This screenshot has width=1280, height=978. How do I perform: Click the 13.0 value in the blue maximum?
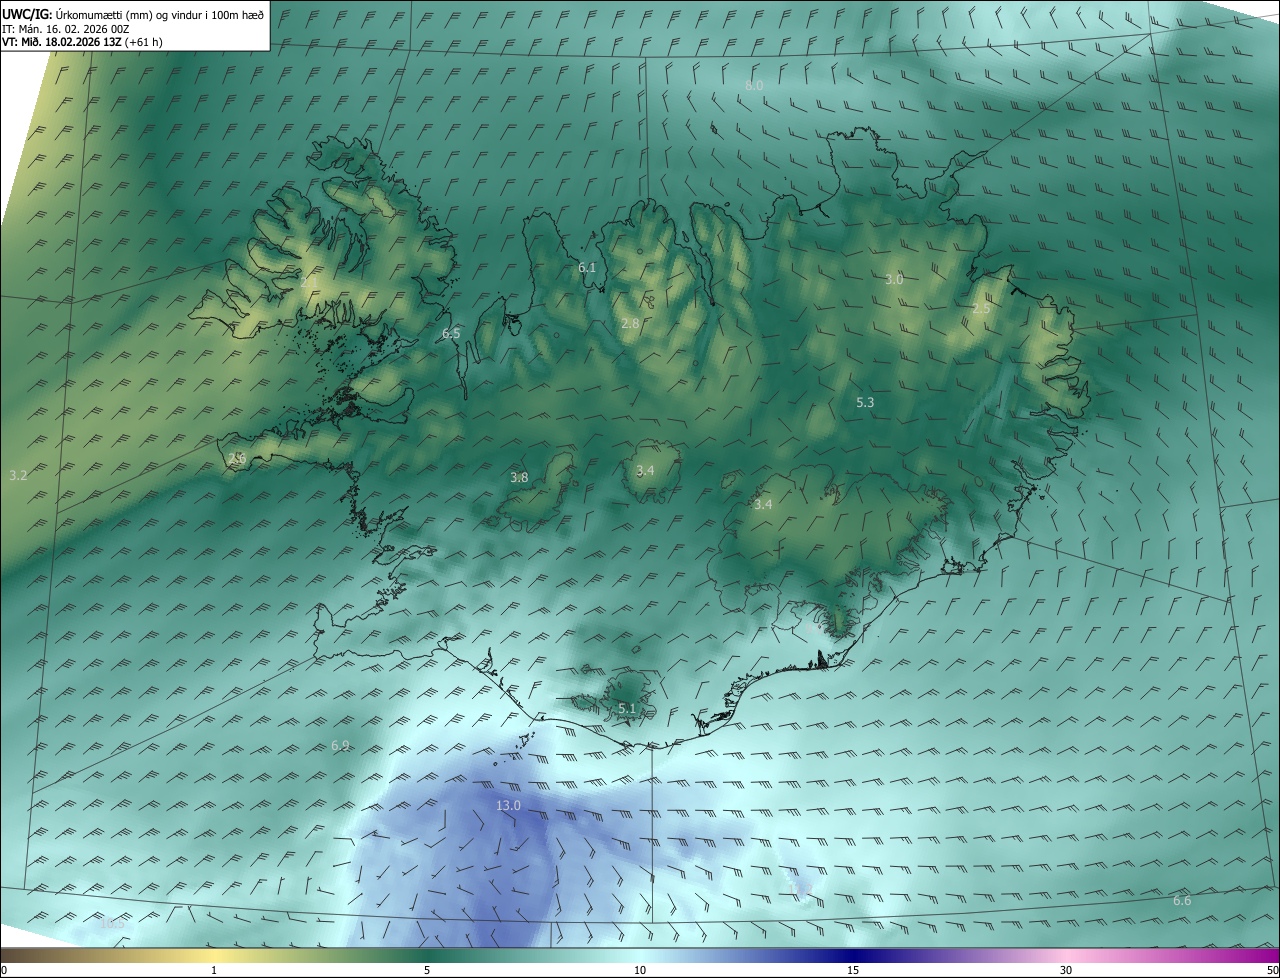pos(508,806)
